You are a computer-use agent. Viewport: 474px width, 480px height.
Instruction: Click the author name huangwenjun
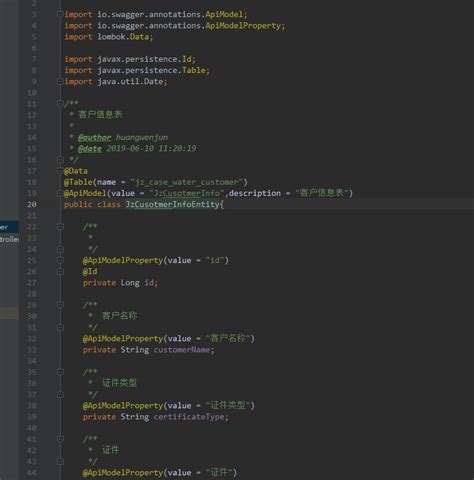point(142,137)
